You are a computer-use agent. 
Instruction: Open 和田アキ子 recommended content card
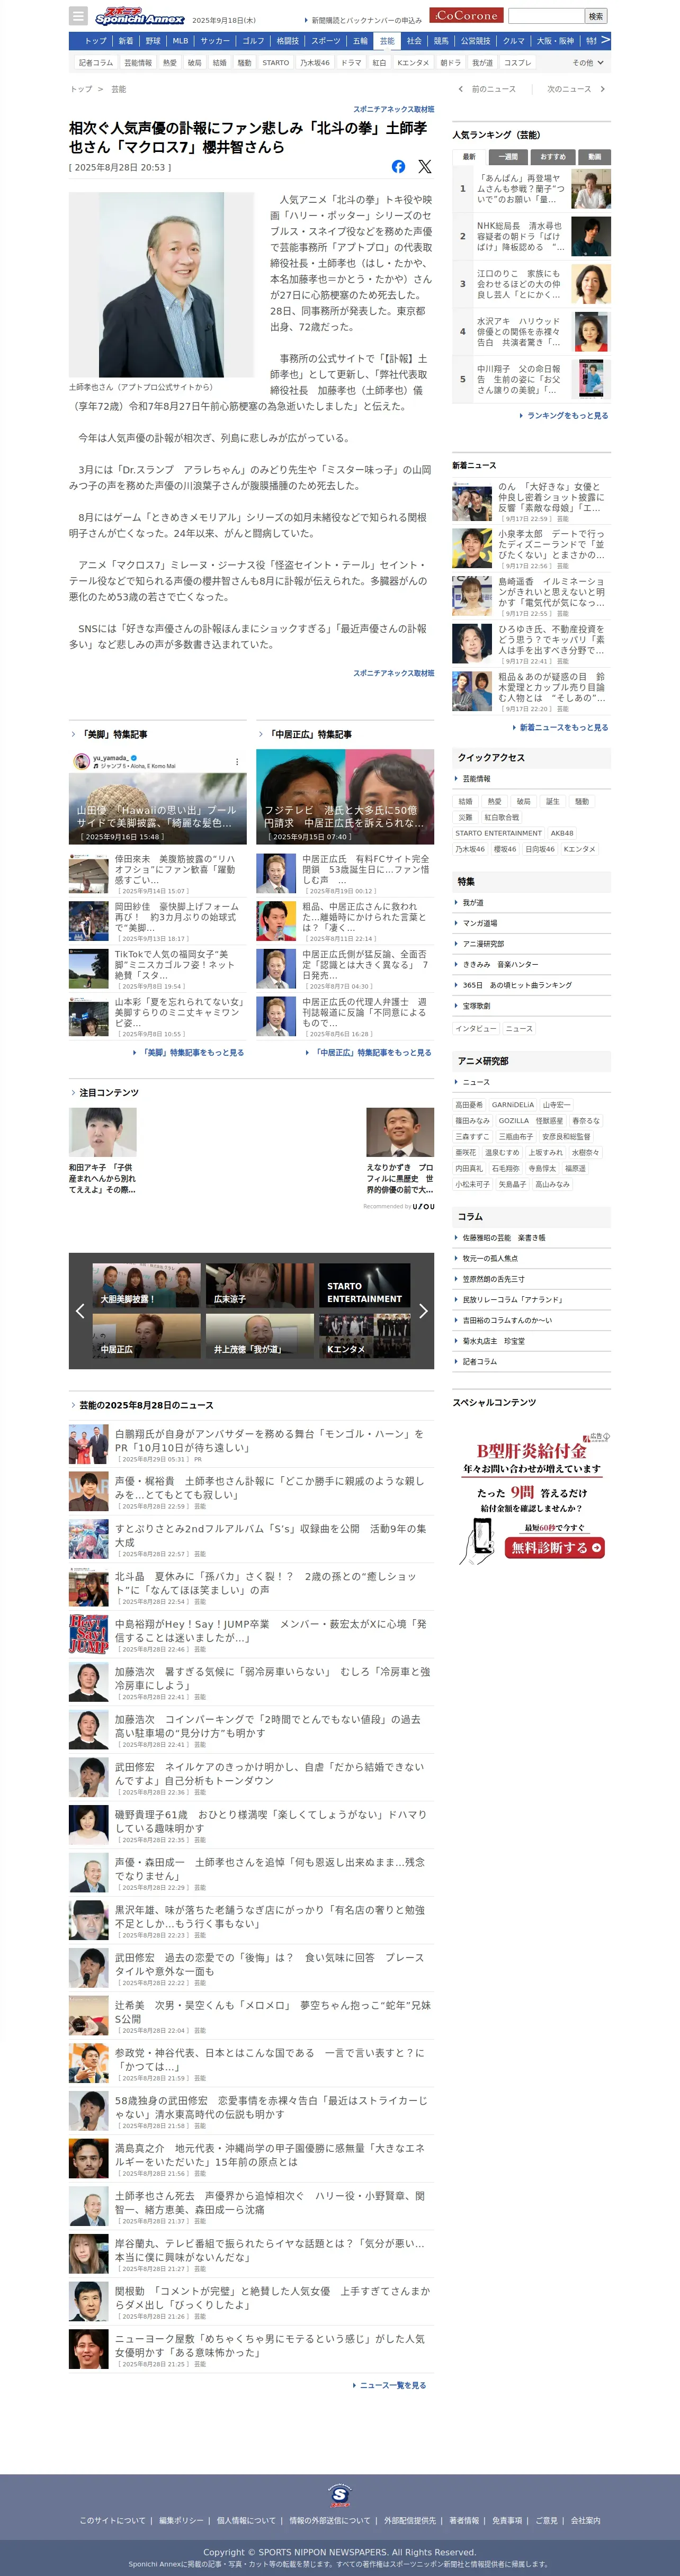(x=103, y=1150)
